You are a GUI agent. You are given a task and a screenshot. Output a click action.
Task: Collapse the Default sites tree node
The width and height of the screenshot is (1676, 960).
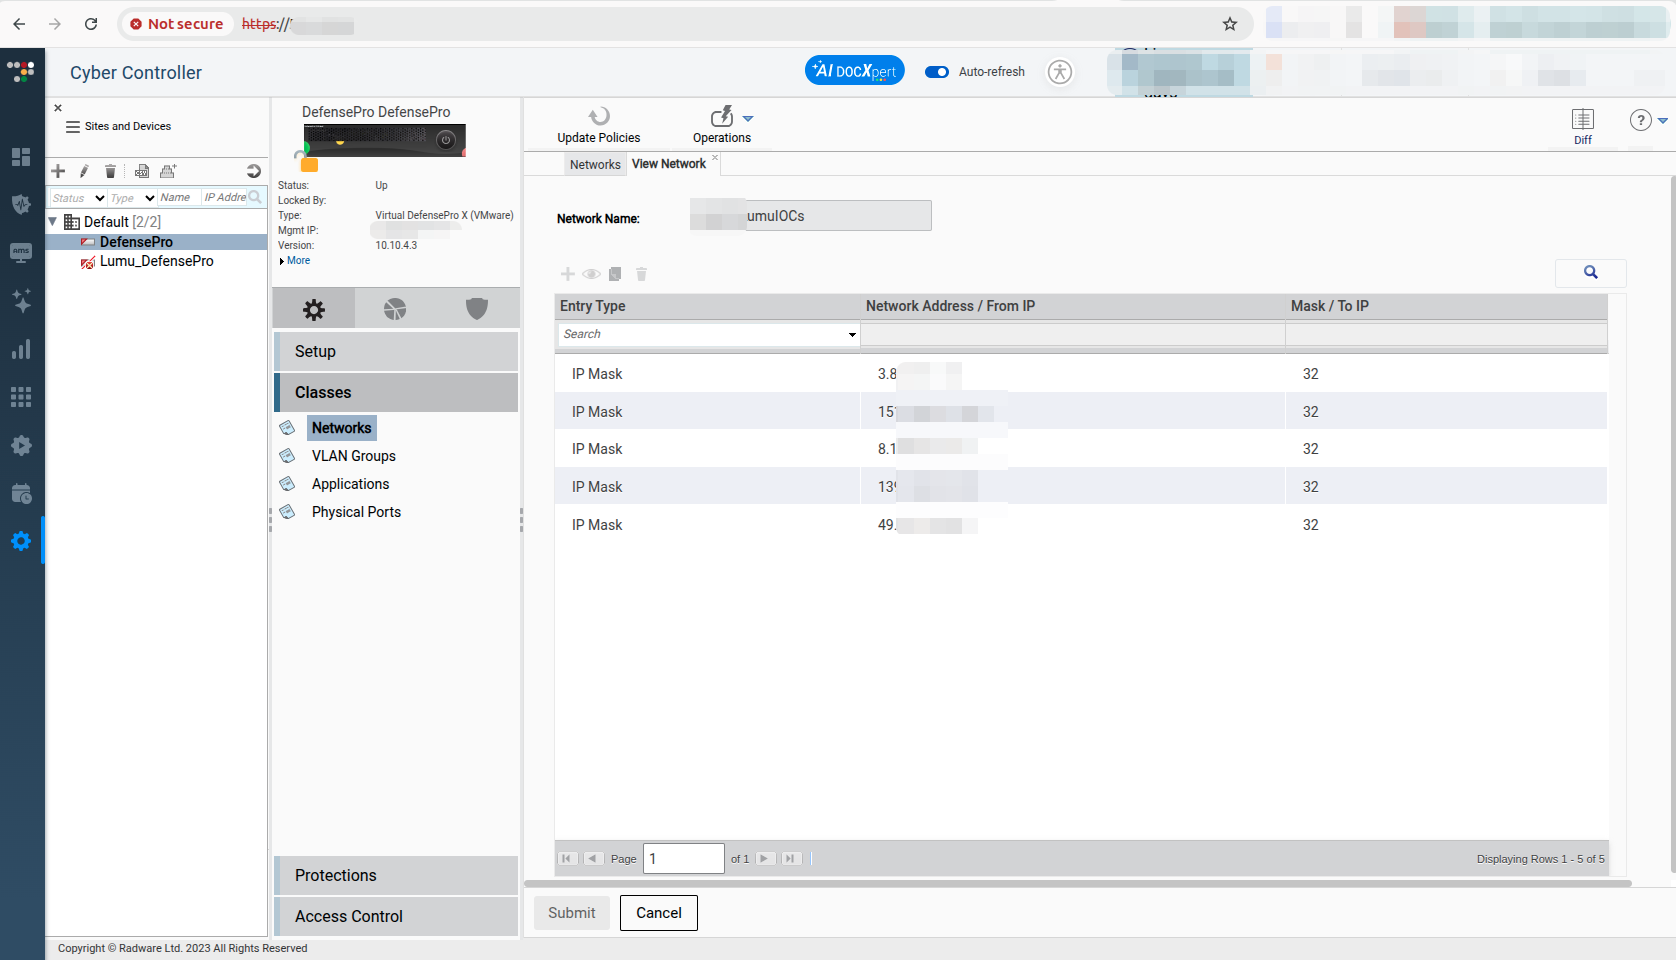coord(53,222)
